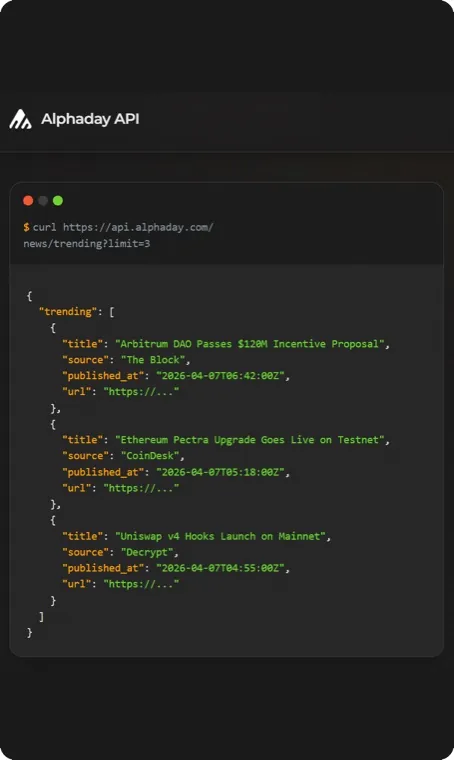The height and width of the screenshot is (760, 454).
Task: Click the Alphaday logo icon
Action: pos(20,119)
